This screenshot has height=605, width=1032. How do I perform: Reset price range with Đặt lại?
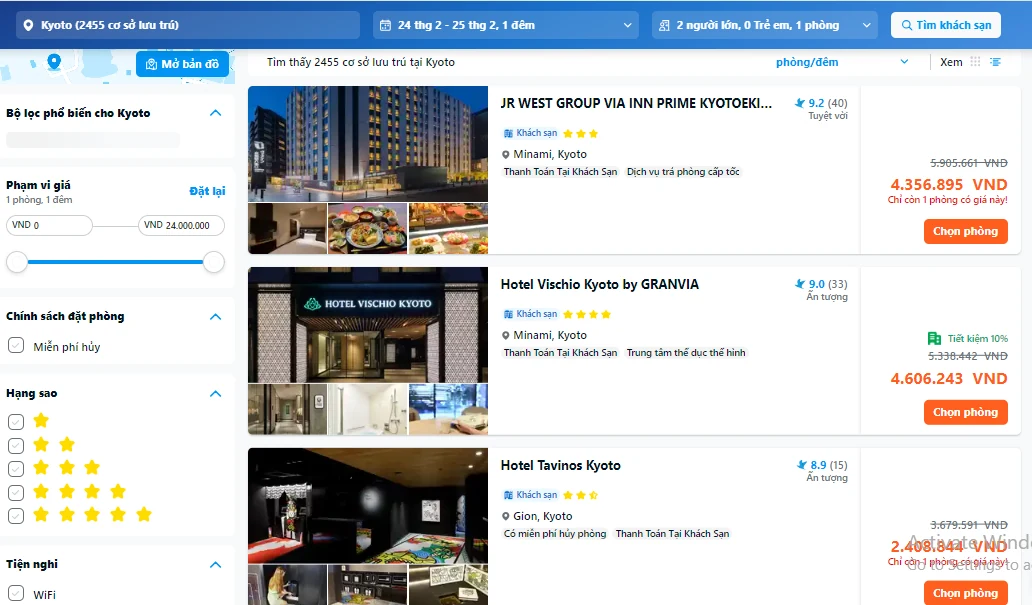[207, 191]
